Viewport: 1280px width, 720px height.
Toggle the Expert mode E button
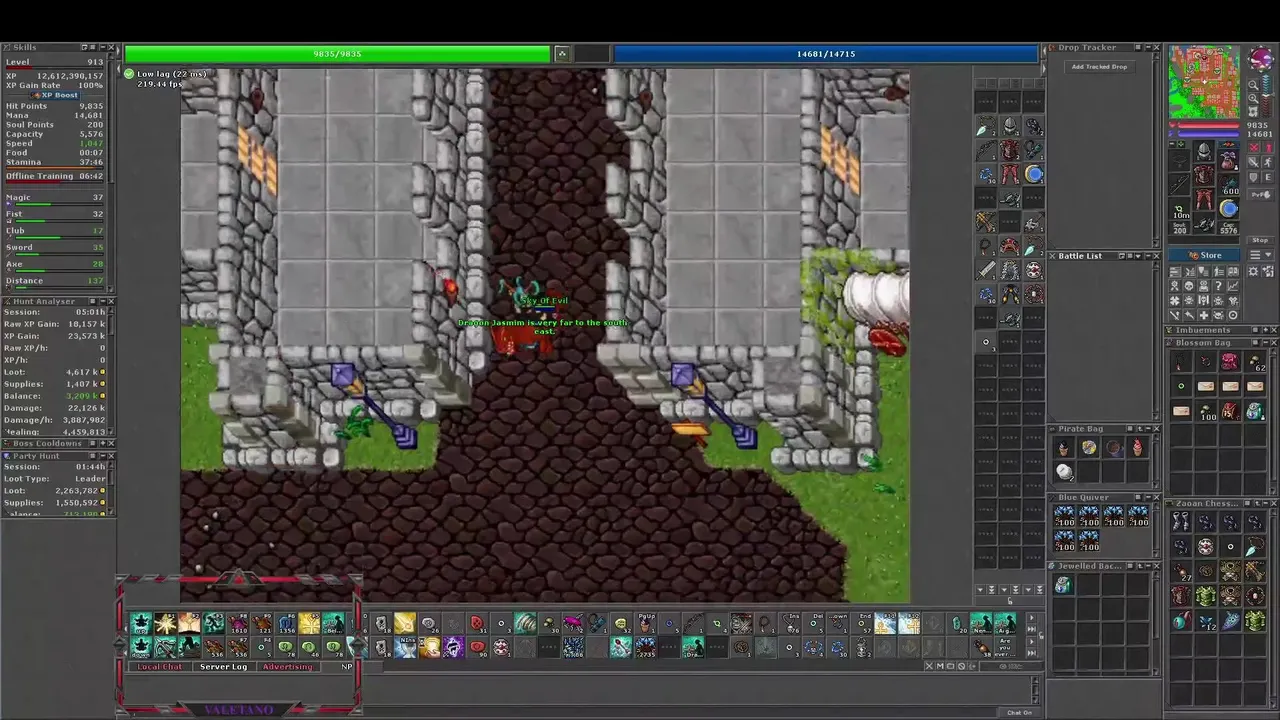point(1268,177)
